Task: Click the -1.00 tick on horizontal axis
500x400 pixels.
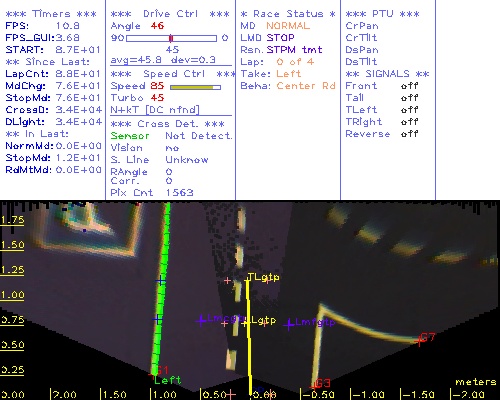Action: pos(367,394)
